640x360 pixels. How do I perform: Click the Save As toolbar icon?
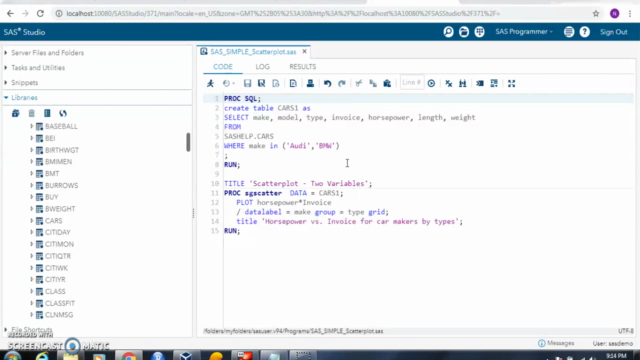pyautogui.click(x=262, y=83)
